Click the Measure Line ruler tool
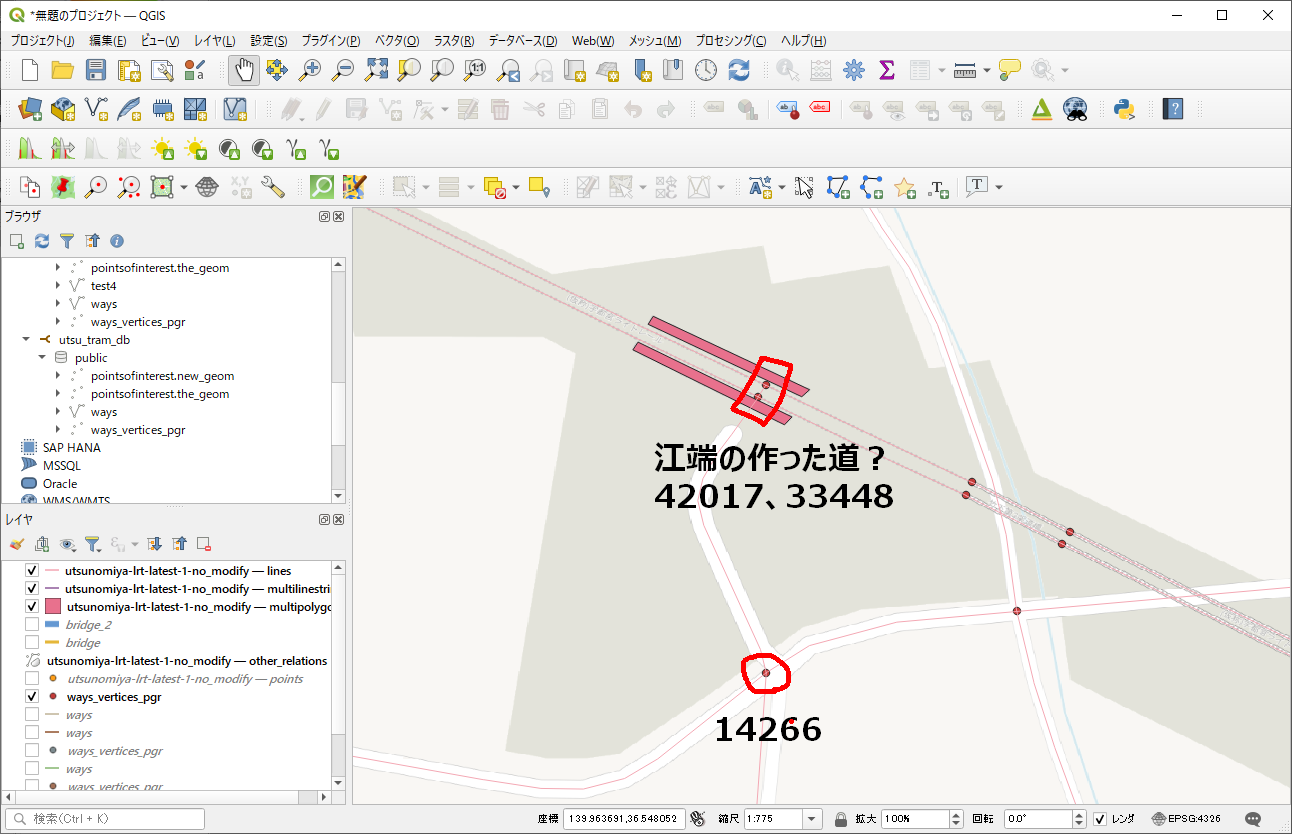The height and width of the screenshot is (834, 1292). pos(965,70)
